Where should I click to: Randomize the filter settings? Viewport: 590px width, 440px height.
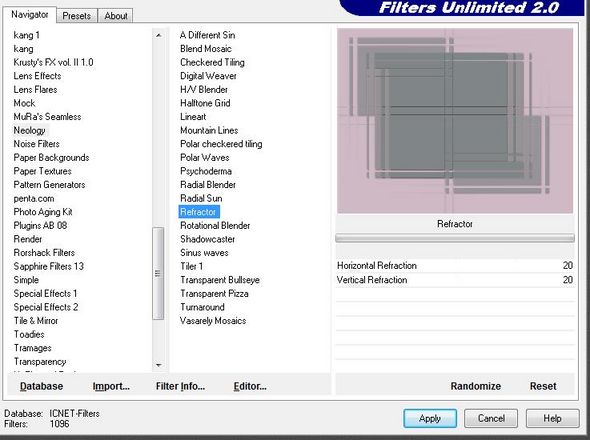click(476, 386)
